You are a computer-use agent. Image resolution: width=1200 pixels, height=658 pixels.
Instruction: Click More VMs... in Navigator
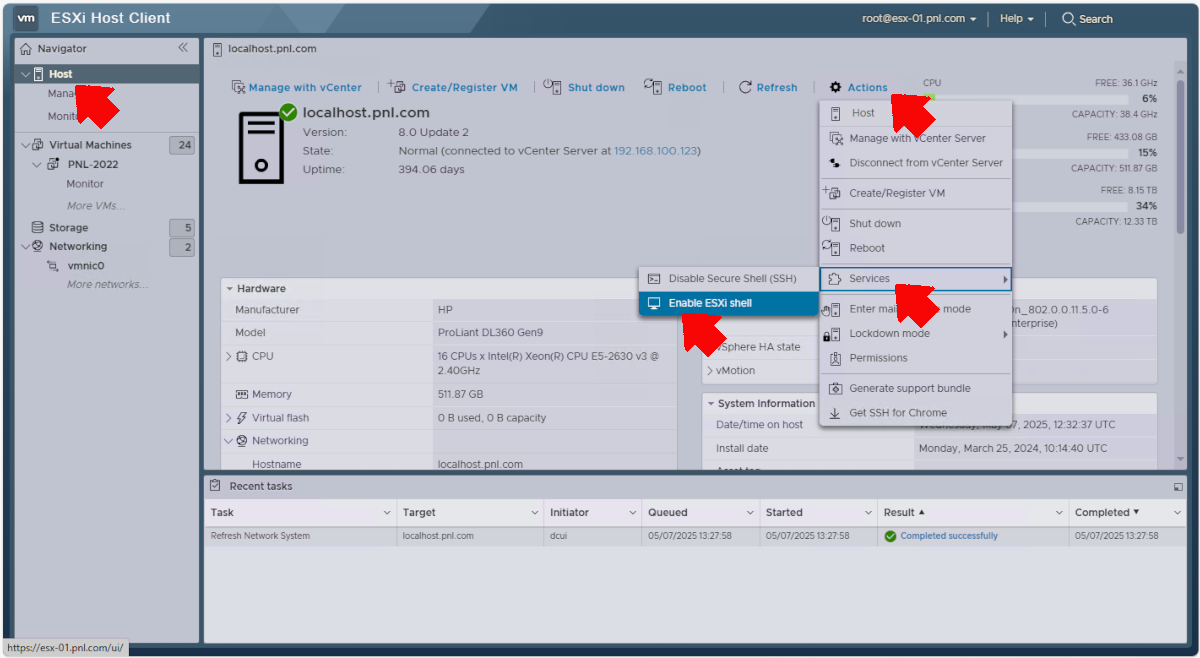click(x=96, y=206)
